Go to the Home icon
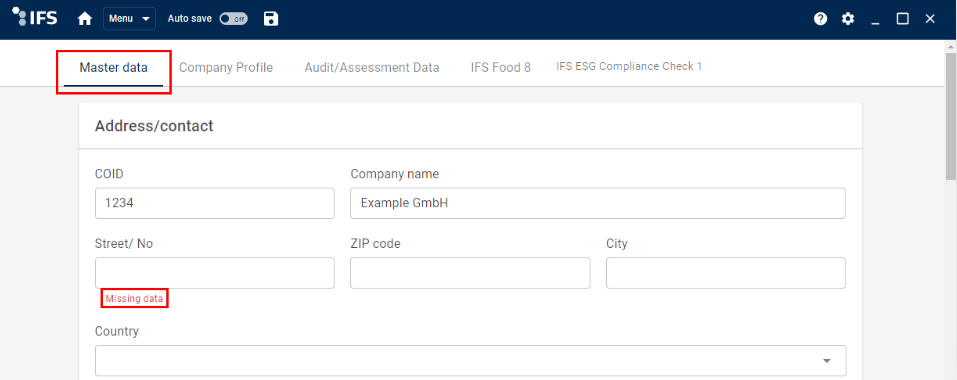 (x=85, y=19)
